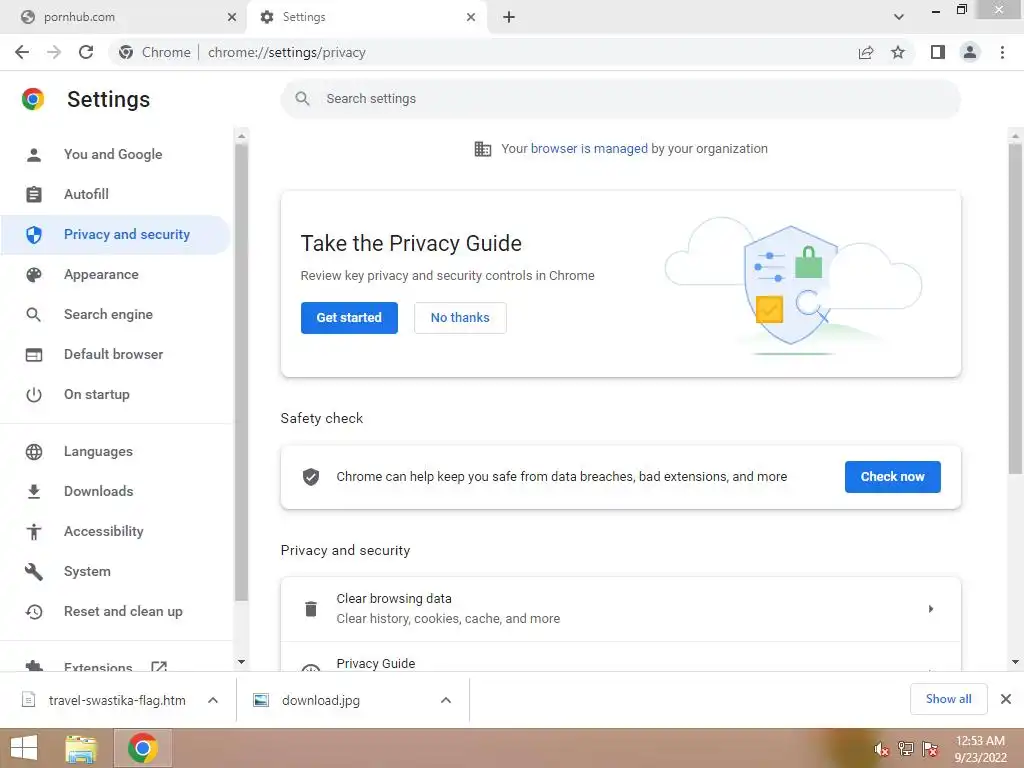Select the Settings tab
Image resolution: width=1024 pixels, height=768 pixels.
point(368,17)
